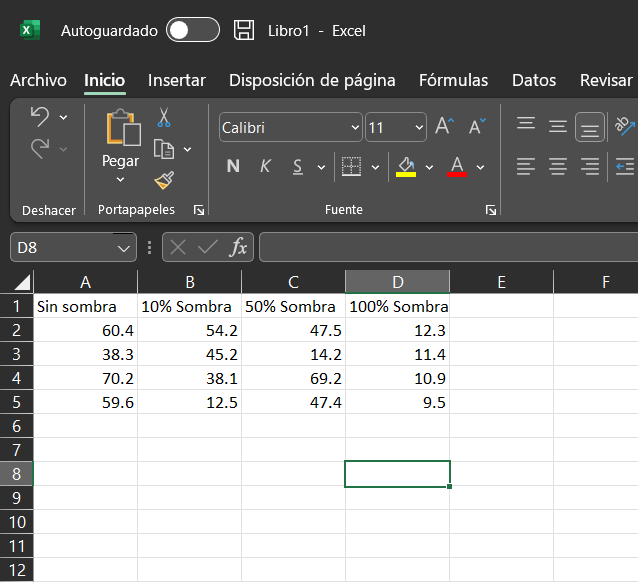Expand the Name Box D8 dropdown
The height and width of the screenshot is (582, 639).
[124, 247]
